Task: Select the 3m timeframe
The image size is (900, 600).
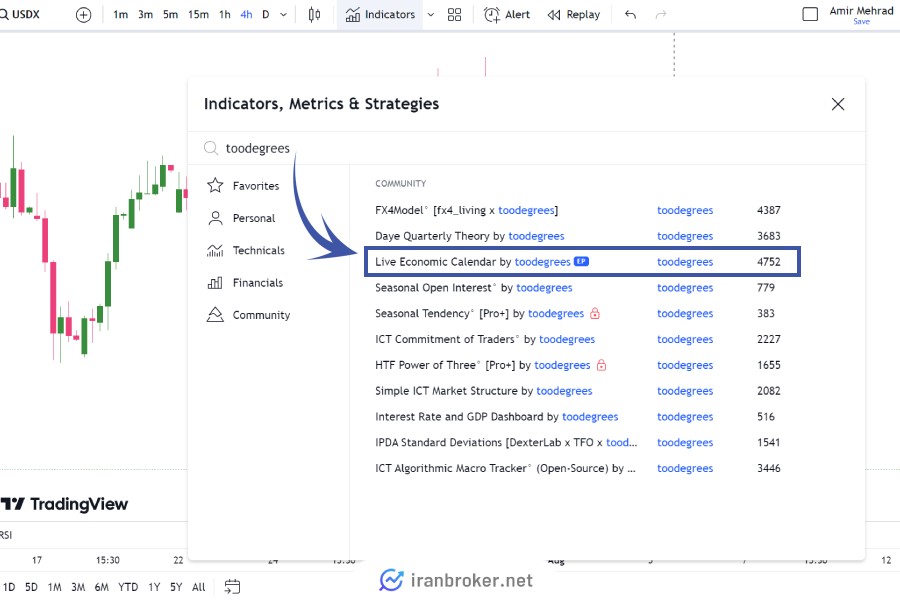Action: point(145,15)
